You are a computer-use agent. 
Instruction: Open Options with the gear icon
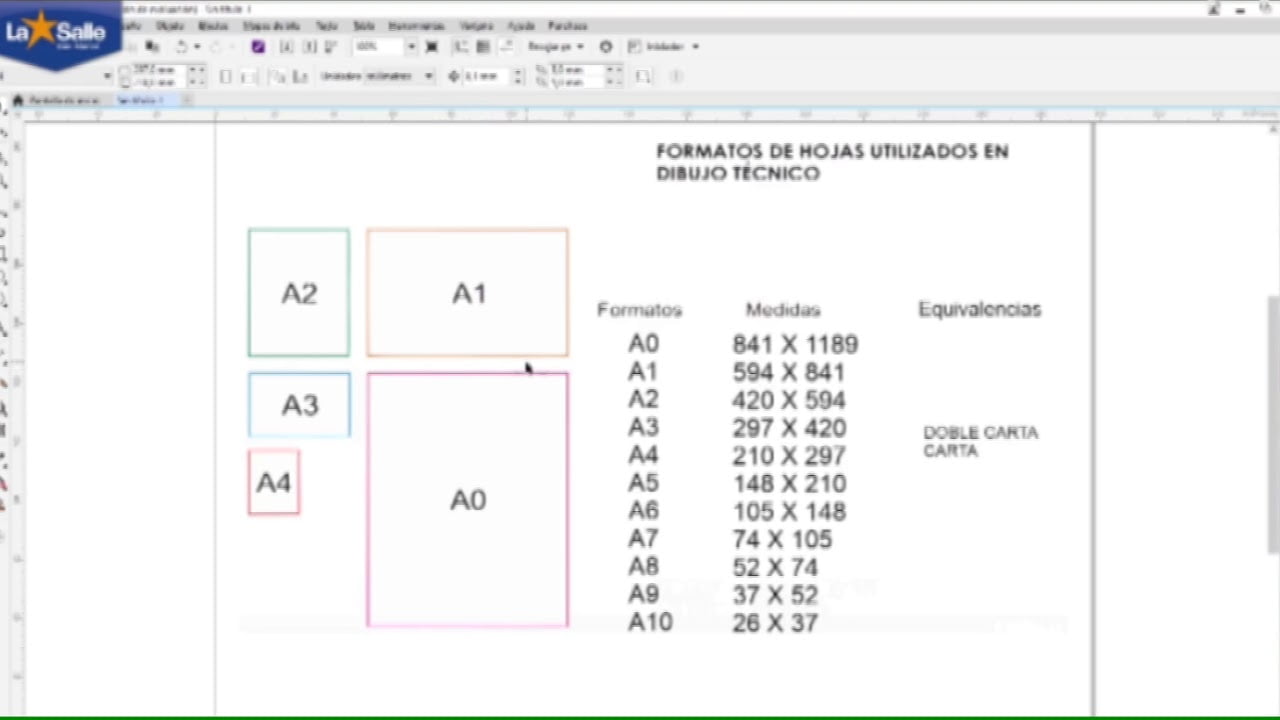click(x=606, y=47)
